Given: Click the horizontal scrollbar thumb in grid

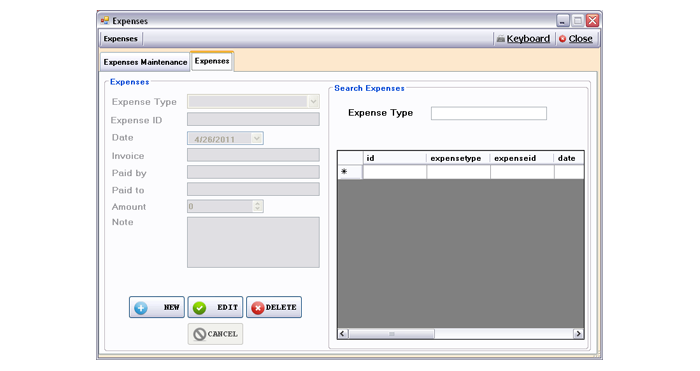Looking at the screenshot, I should click(x=392, y=333).
